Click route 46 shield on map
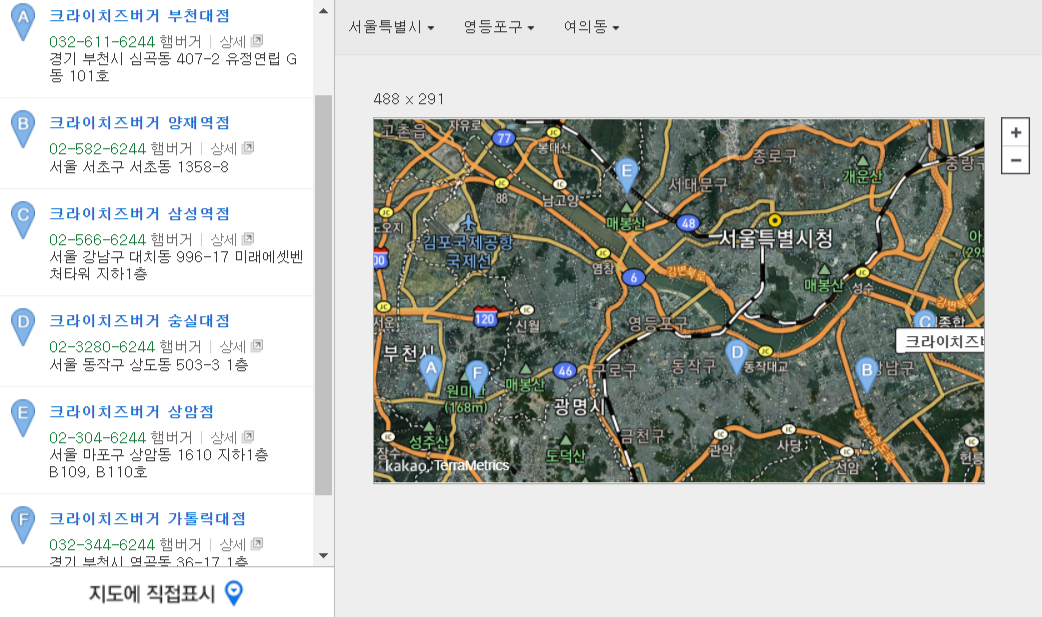Screen dimensions: 1042x617 point(564,371)
